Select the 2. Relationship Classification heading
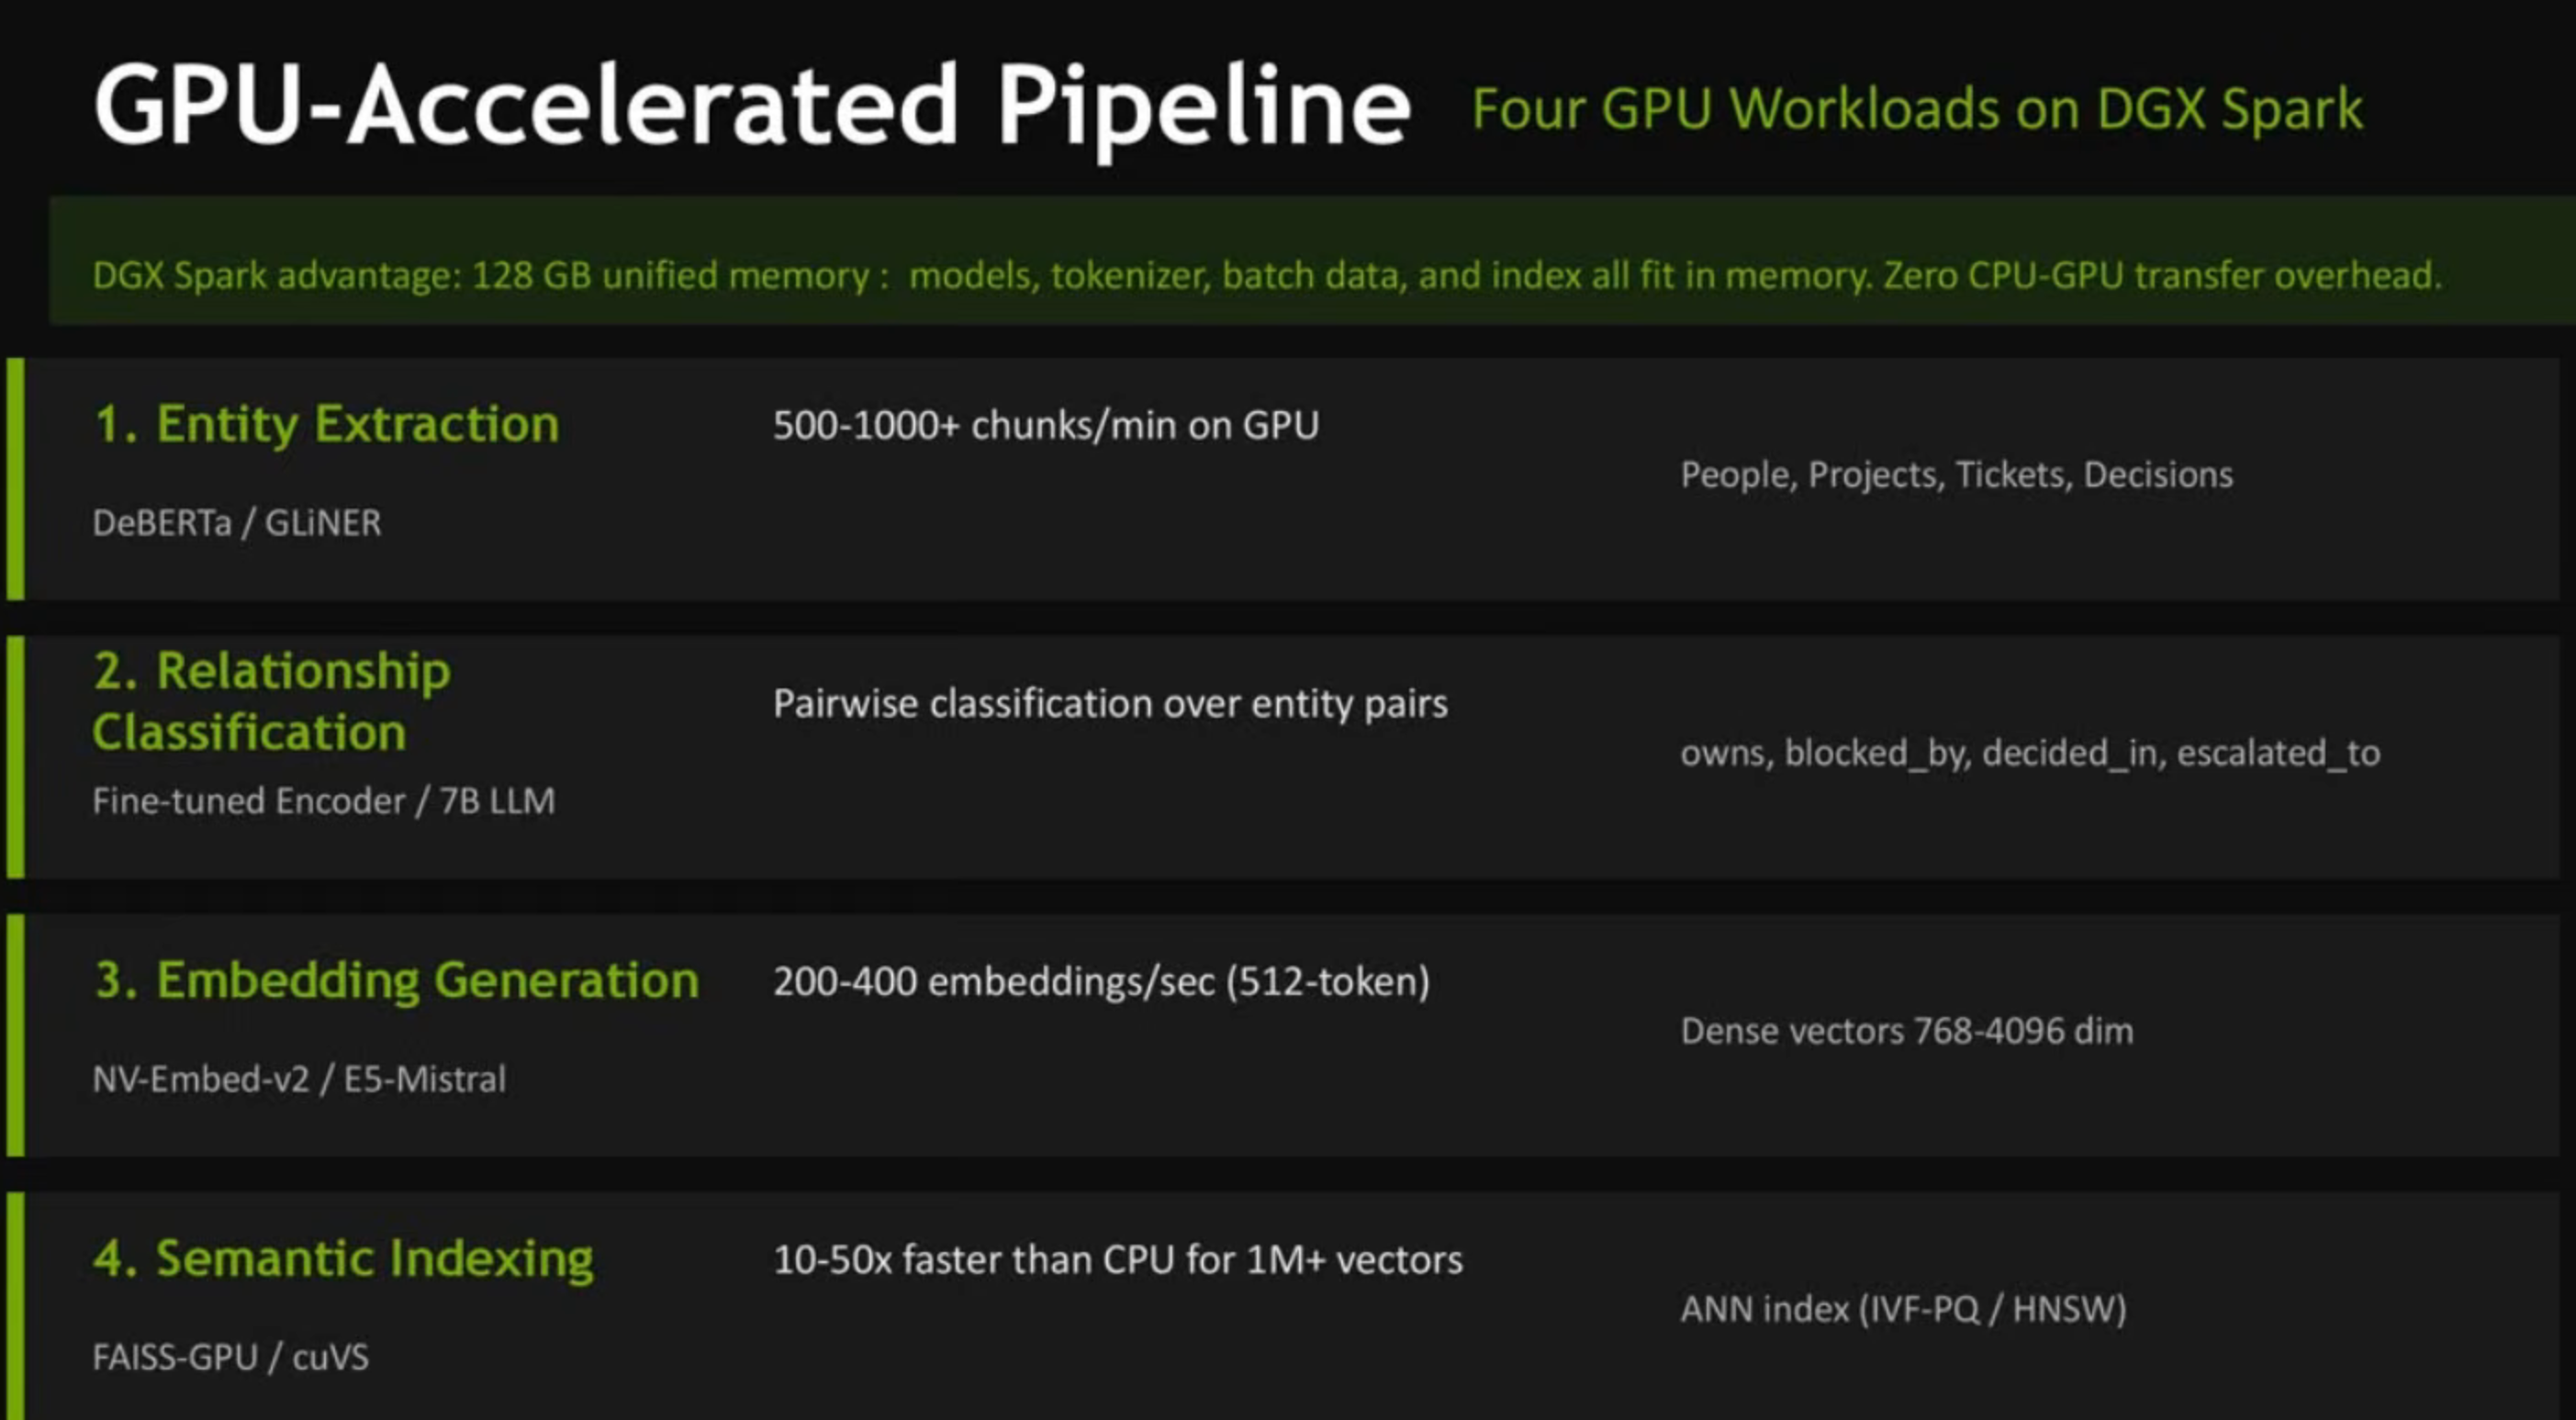 click(270, 701)
